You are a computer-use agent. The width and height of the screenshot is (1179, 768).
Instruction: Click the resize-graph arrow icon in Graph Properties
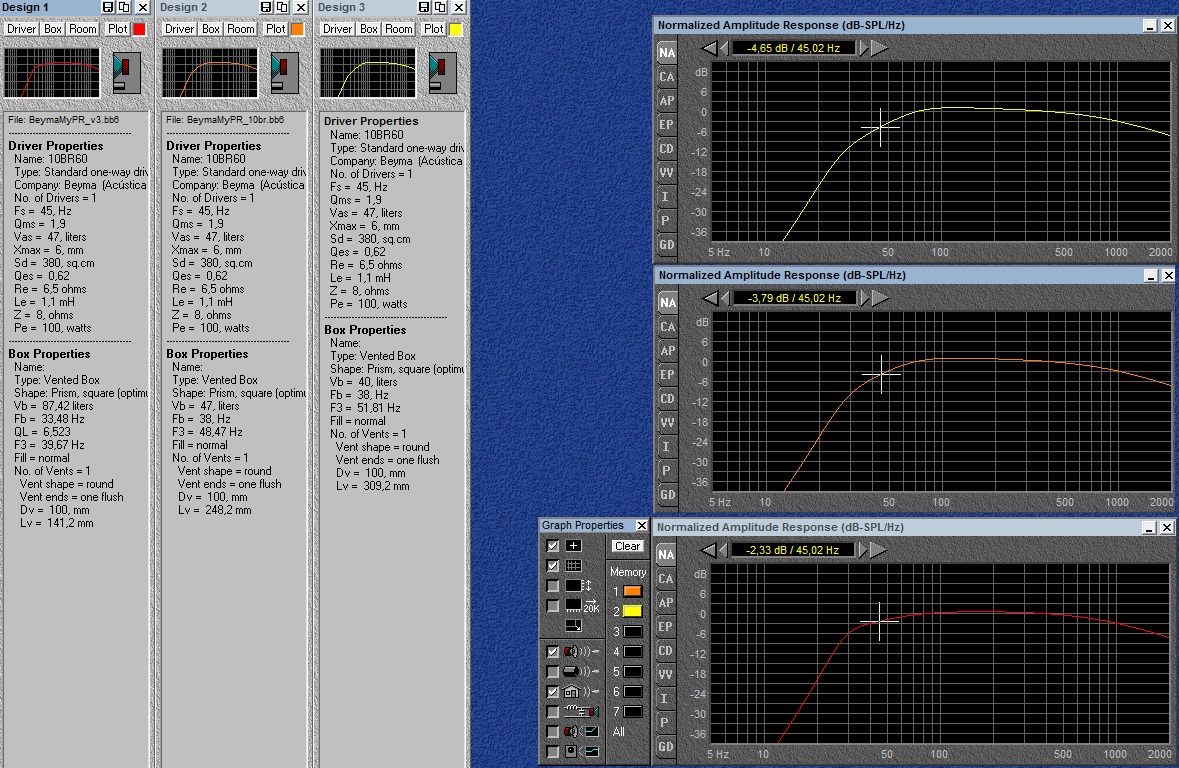[x=573, y=626]
